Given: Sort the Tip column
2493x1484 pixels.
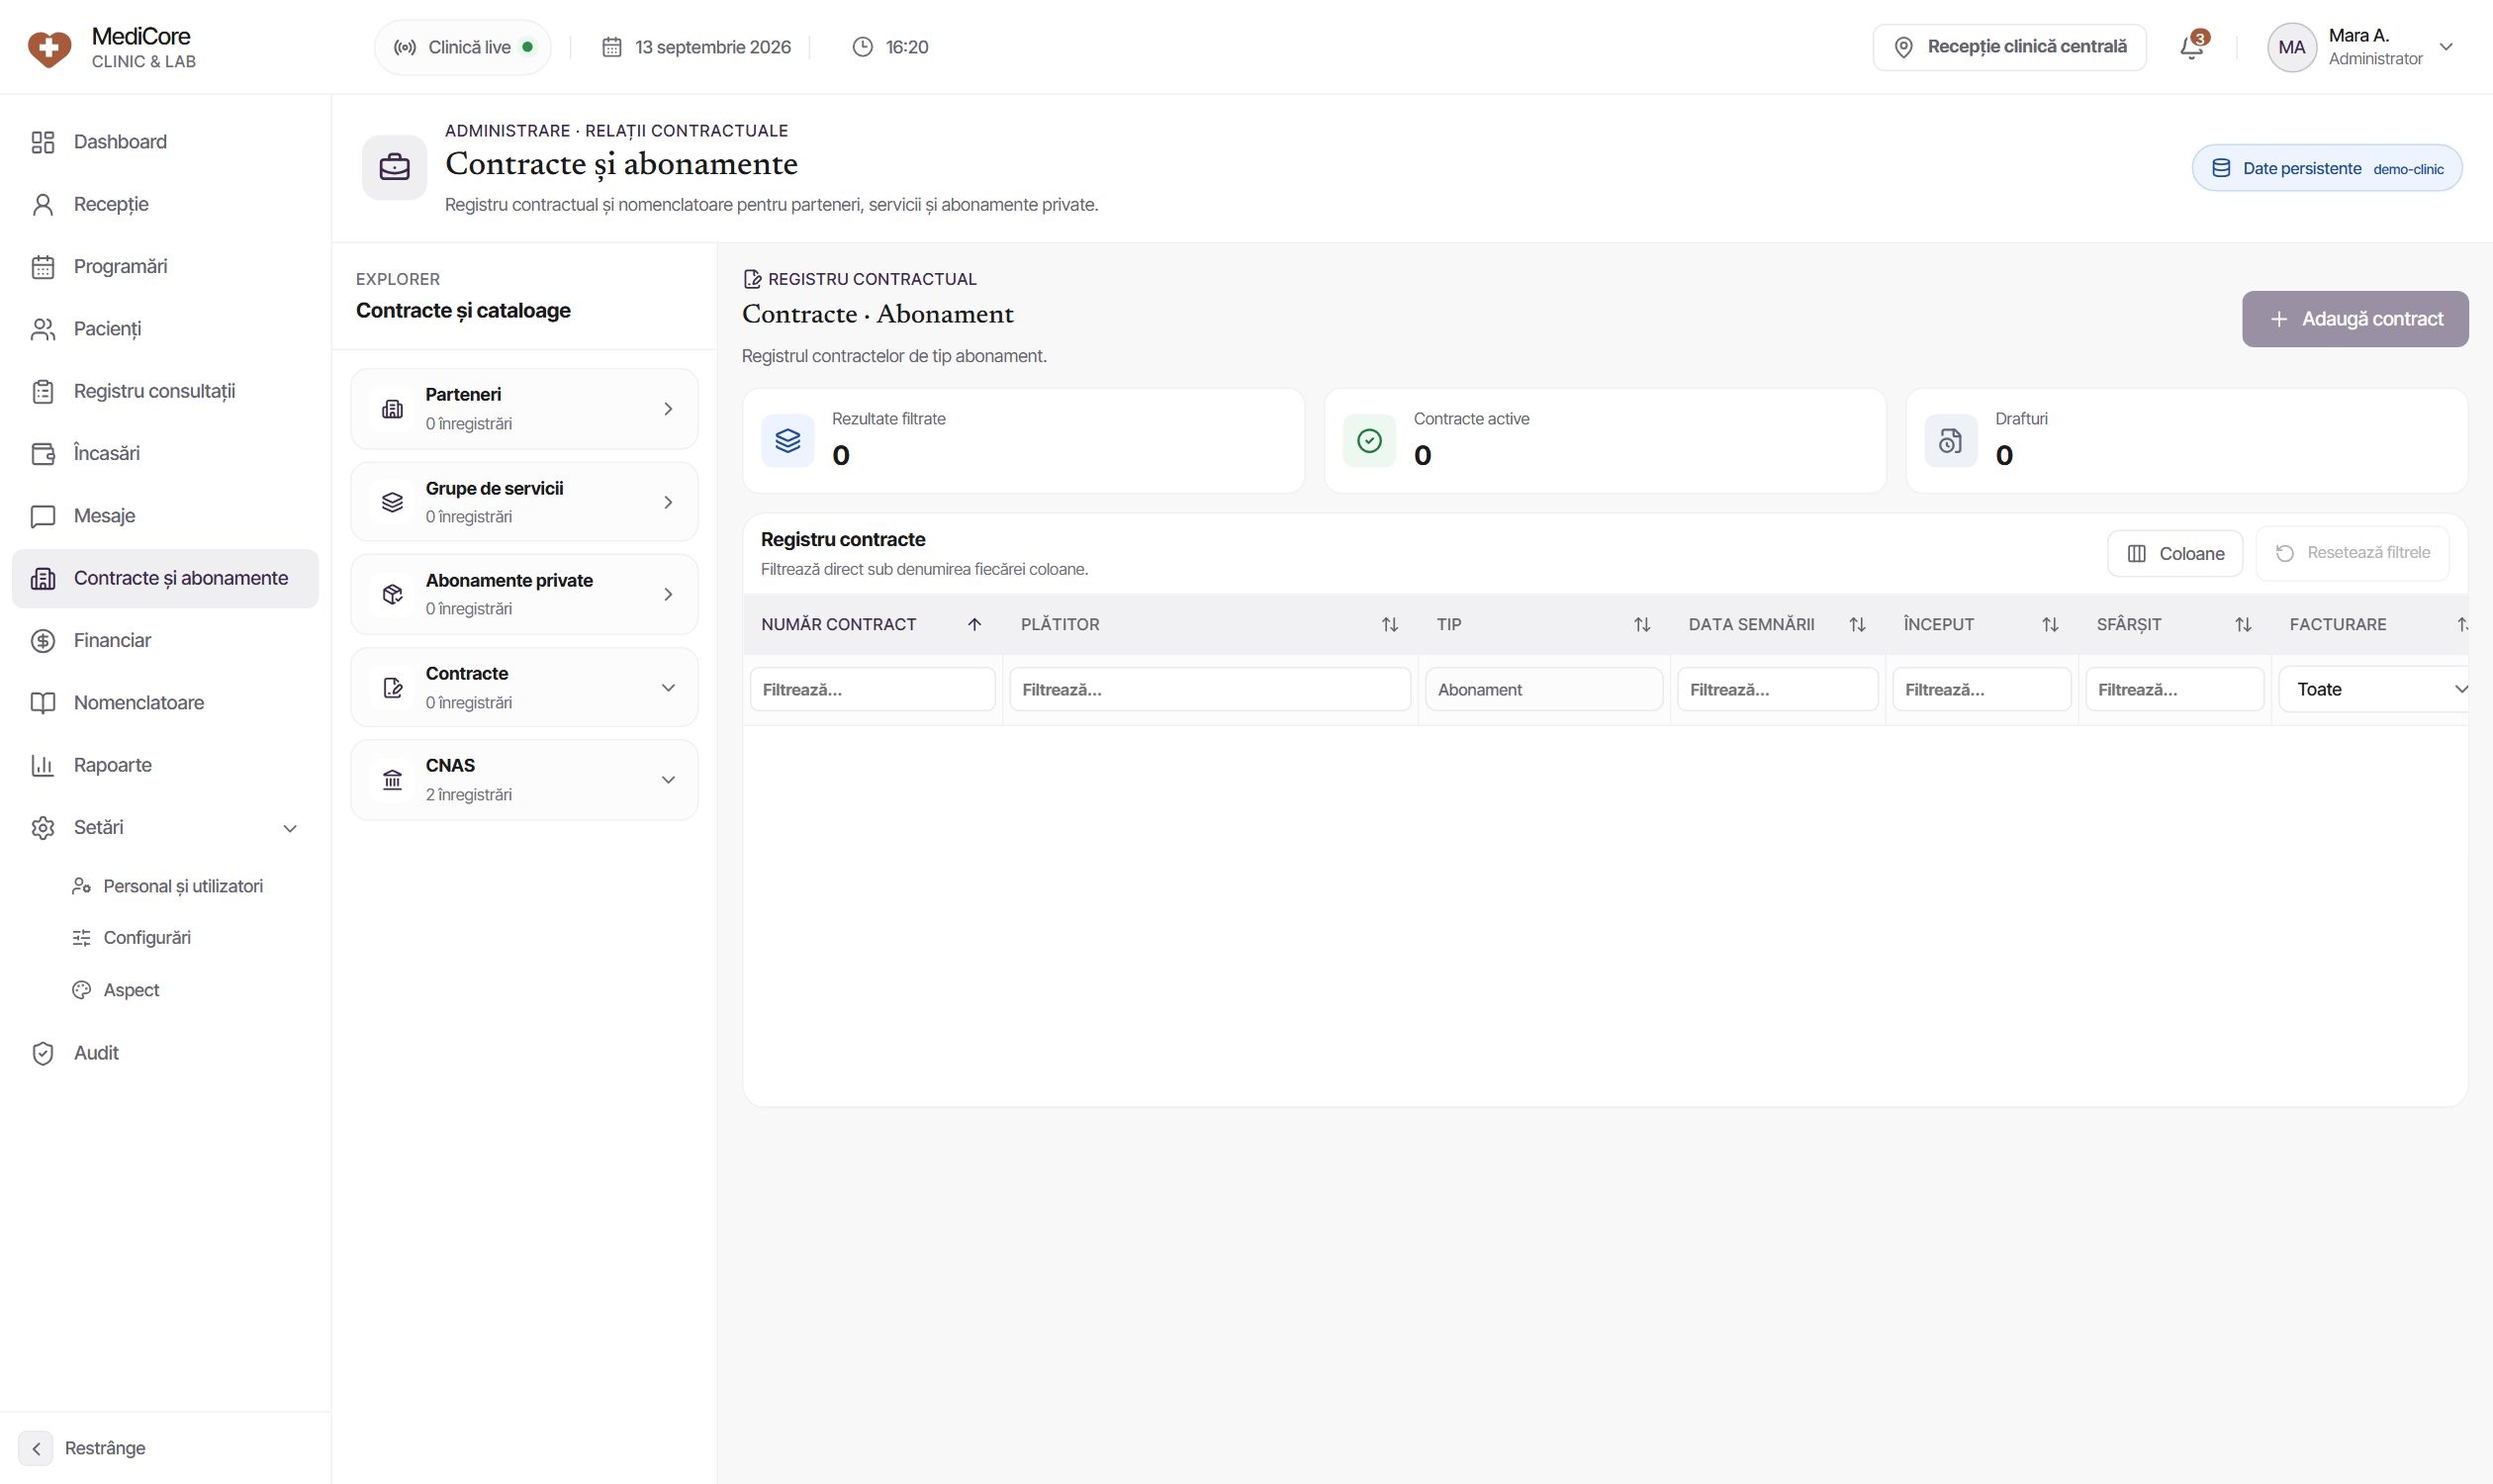Looking at the screenshot, I should pyautogui.click(x=1641, y=624).
